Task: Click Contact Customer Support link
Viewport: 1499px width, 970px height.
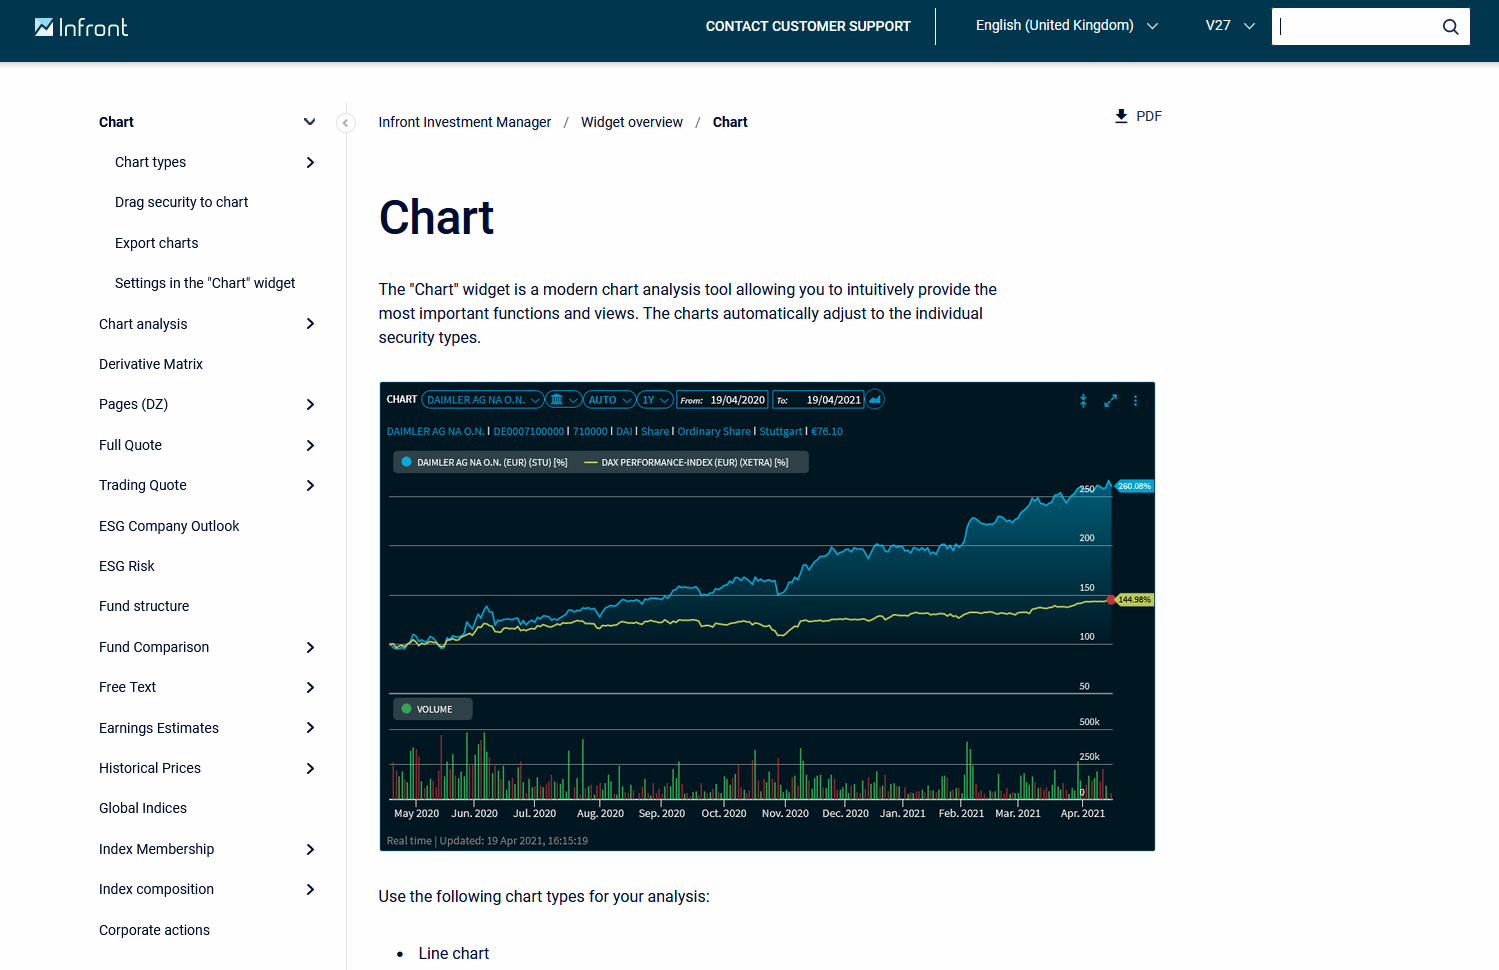Action: (x=808, y=26)
